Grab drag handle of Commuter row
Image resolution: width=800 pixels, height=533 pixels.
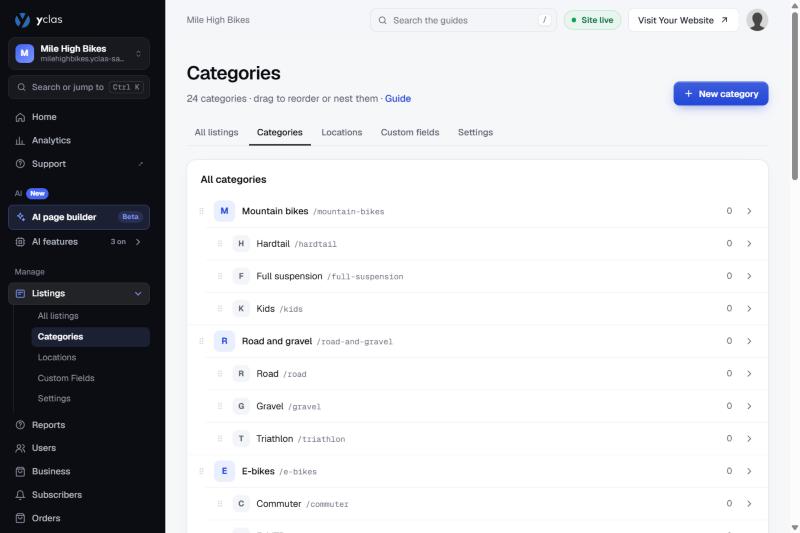(220, 504)
